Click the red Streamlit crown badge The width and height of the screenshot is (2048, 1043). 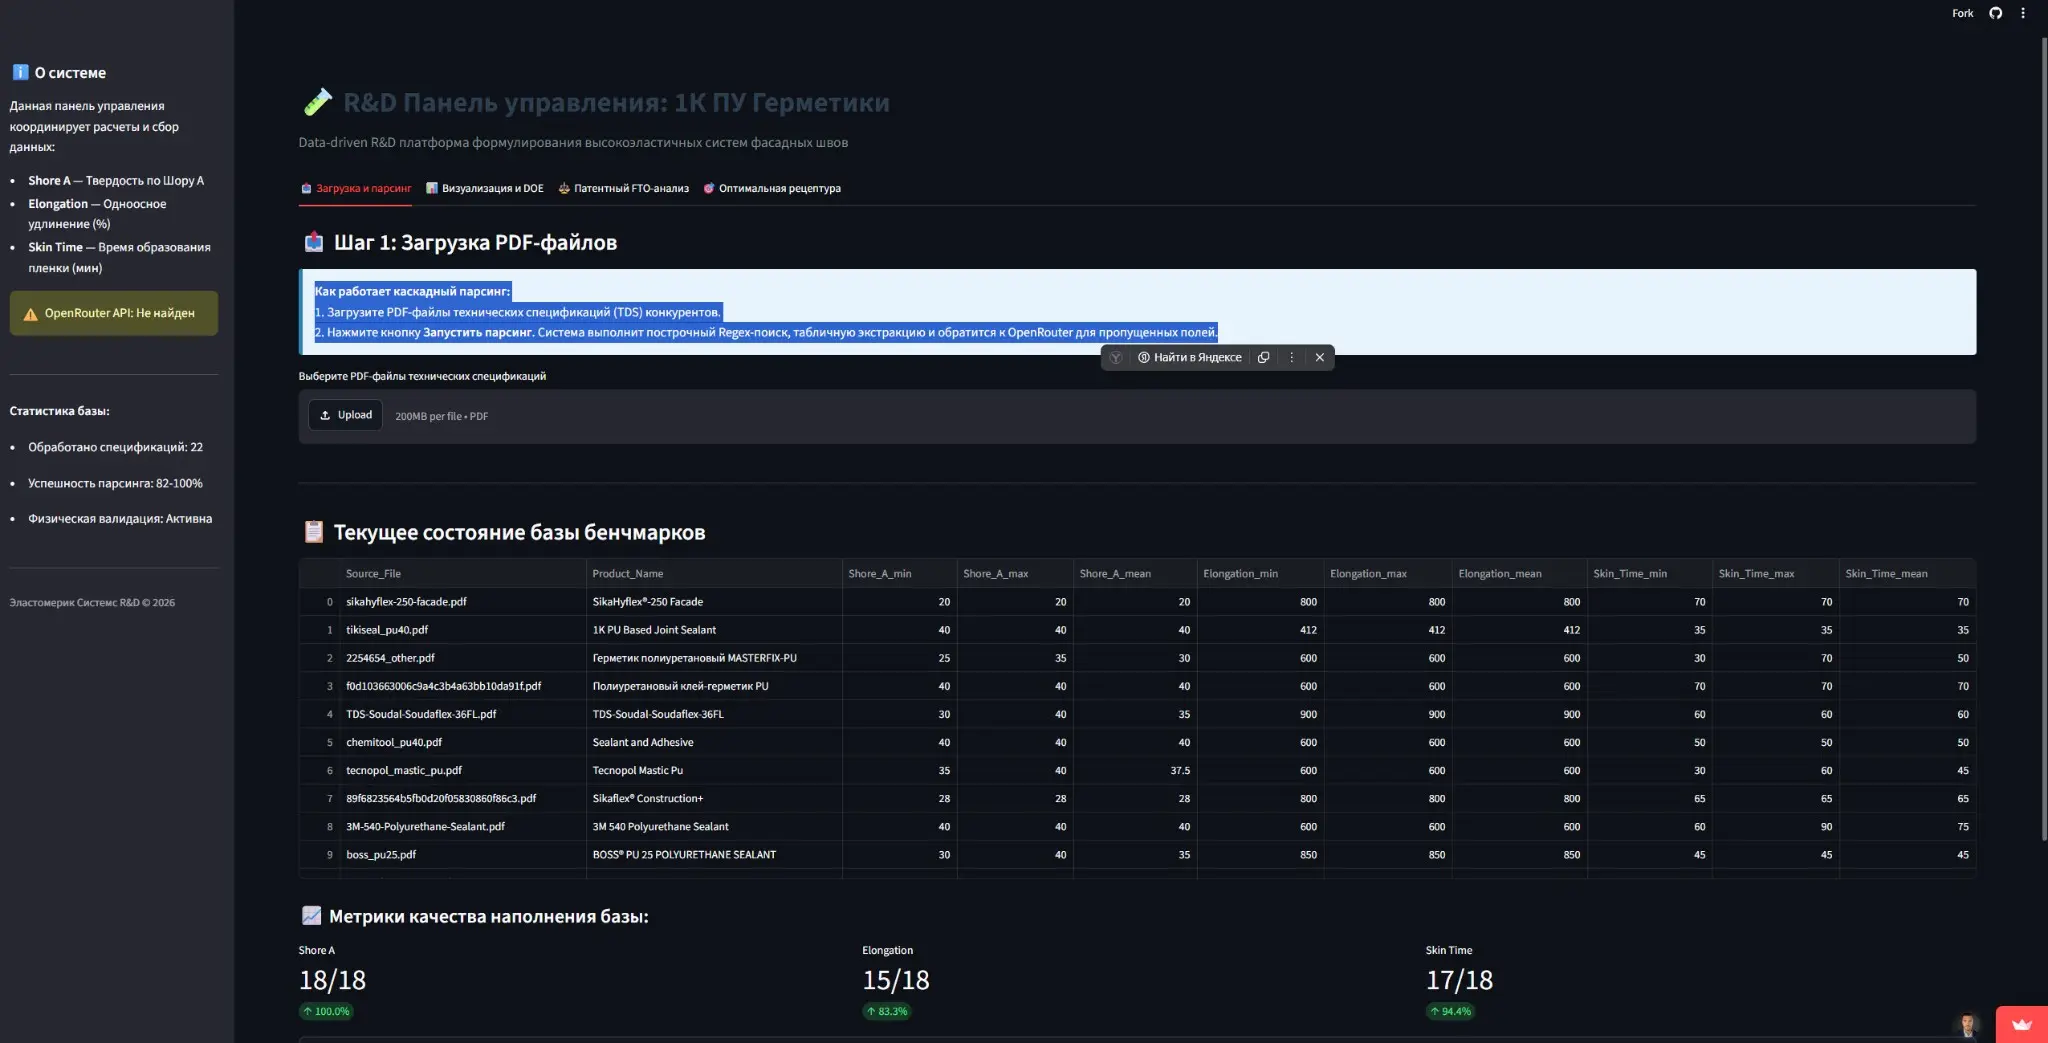[2022, 1024]
